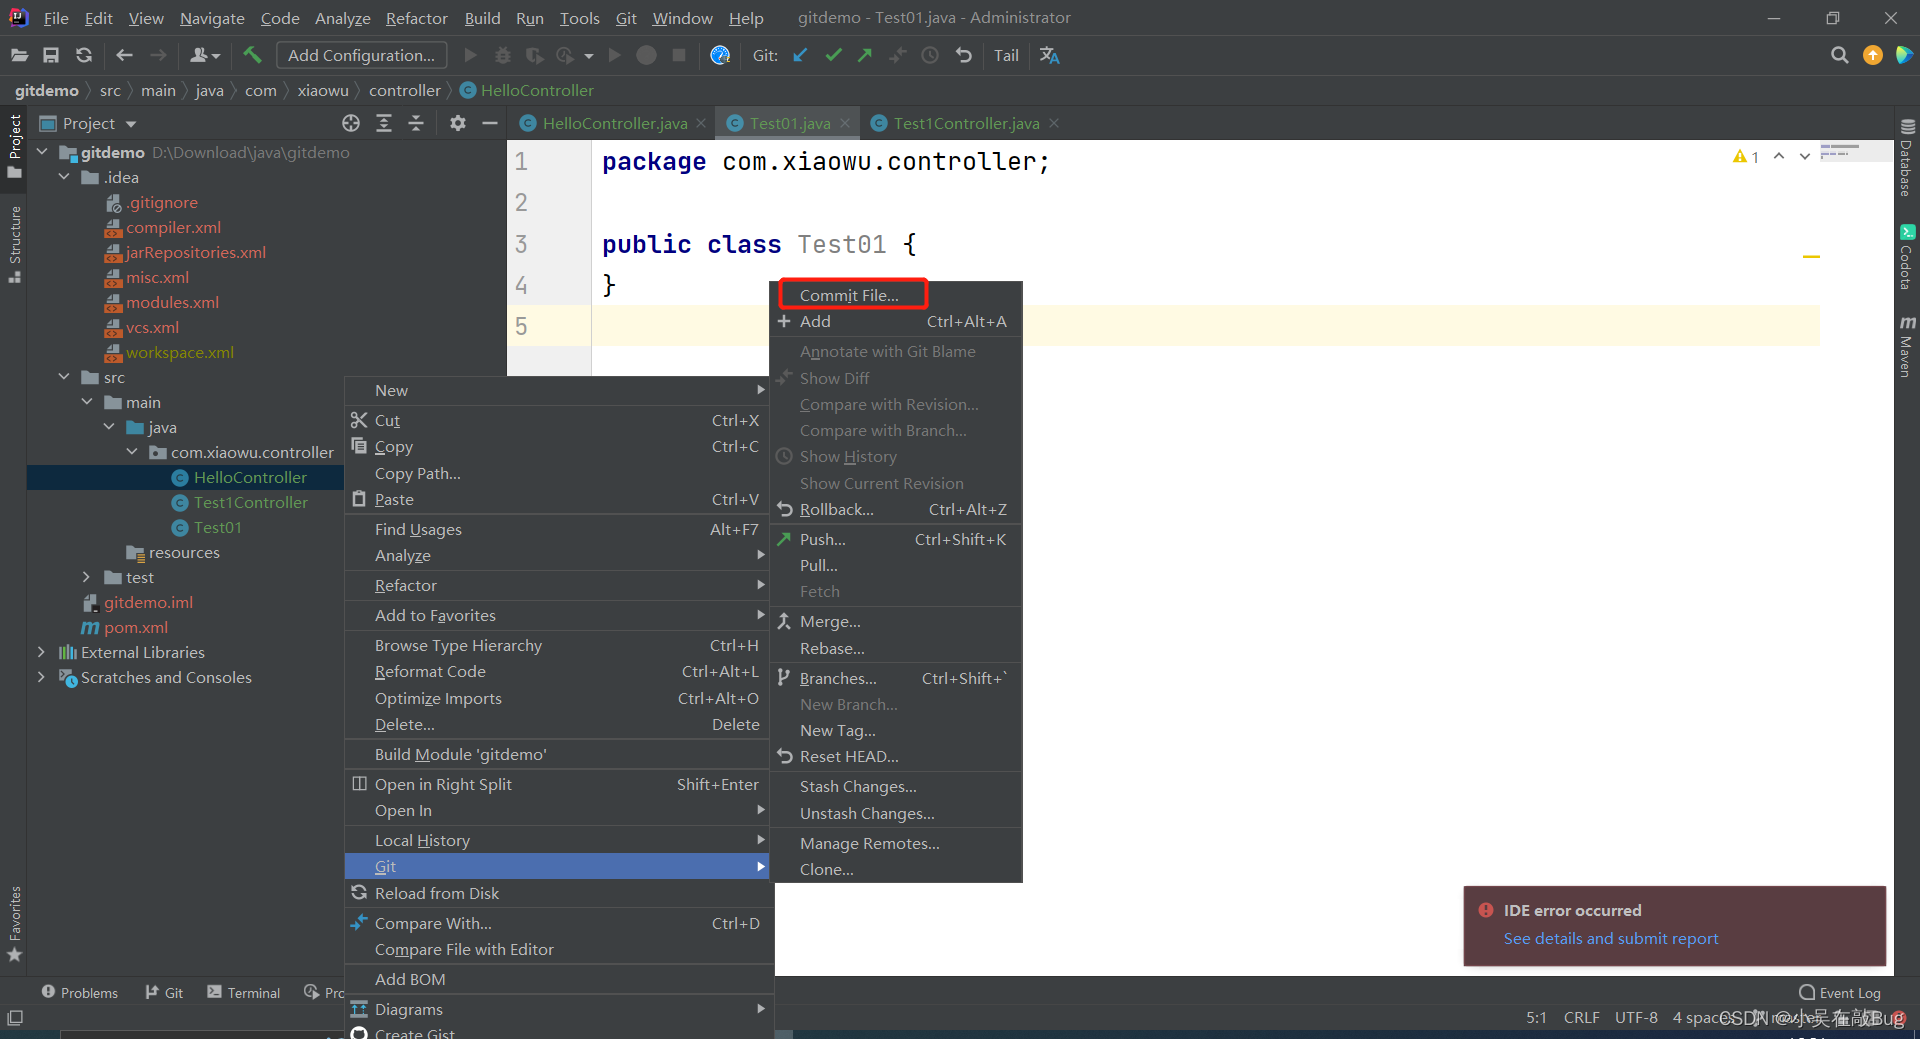
Task: Build project with the green hammer icon
Action: [252, 56]
